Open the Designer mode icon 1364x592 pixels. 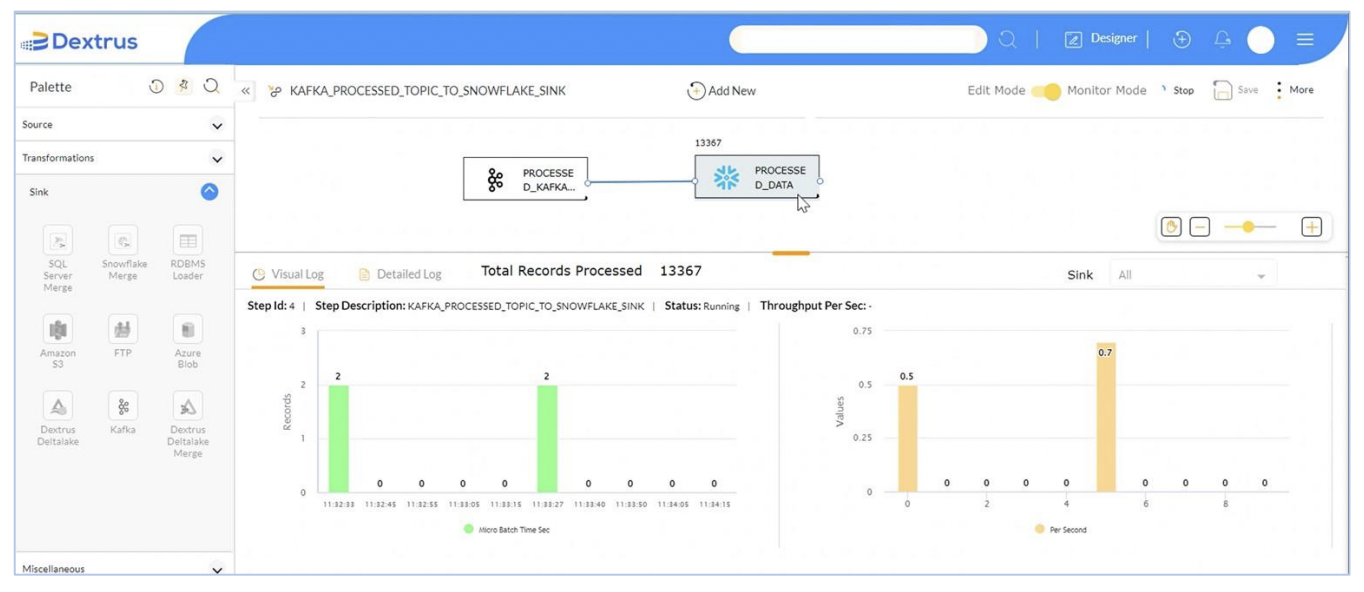pos(1073,39)
